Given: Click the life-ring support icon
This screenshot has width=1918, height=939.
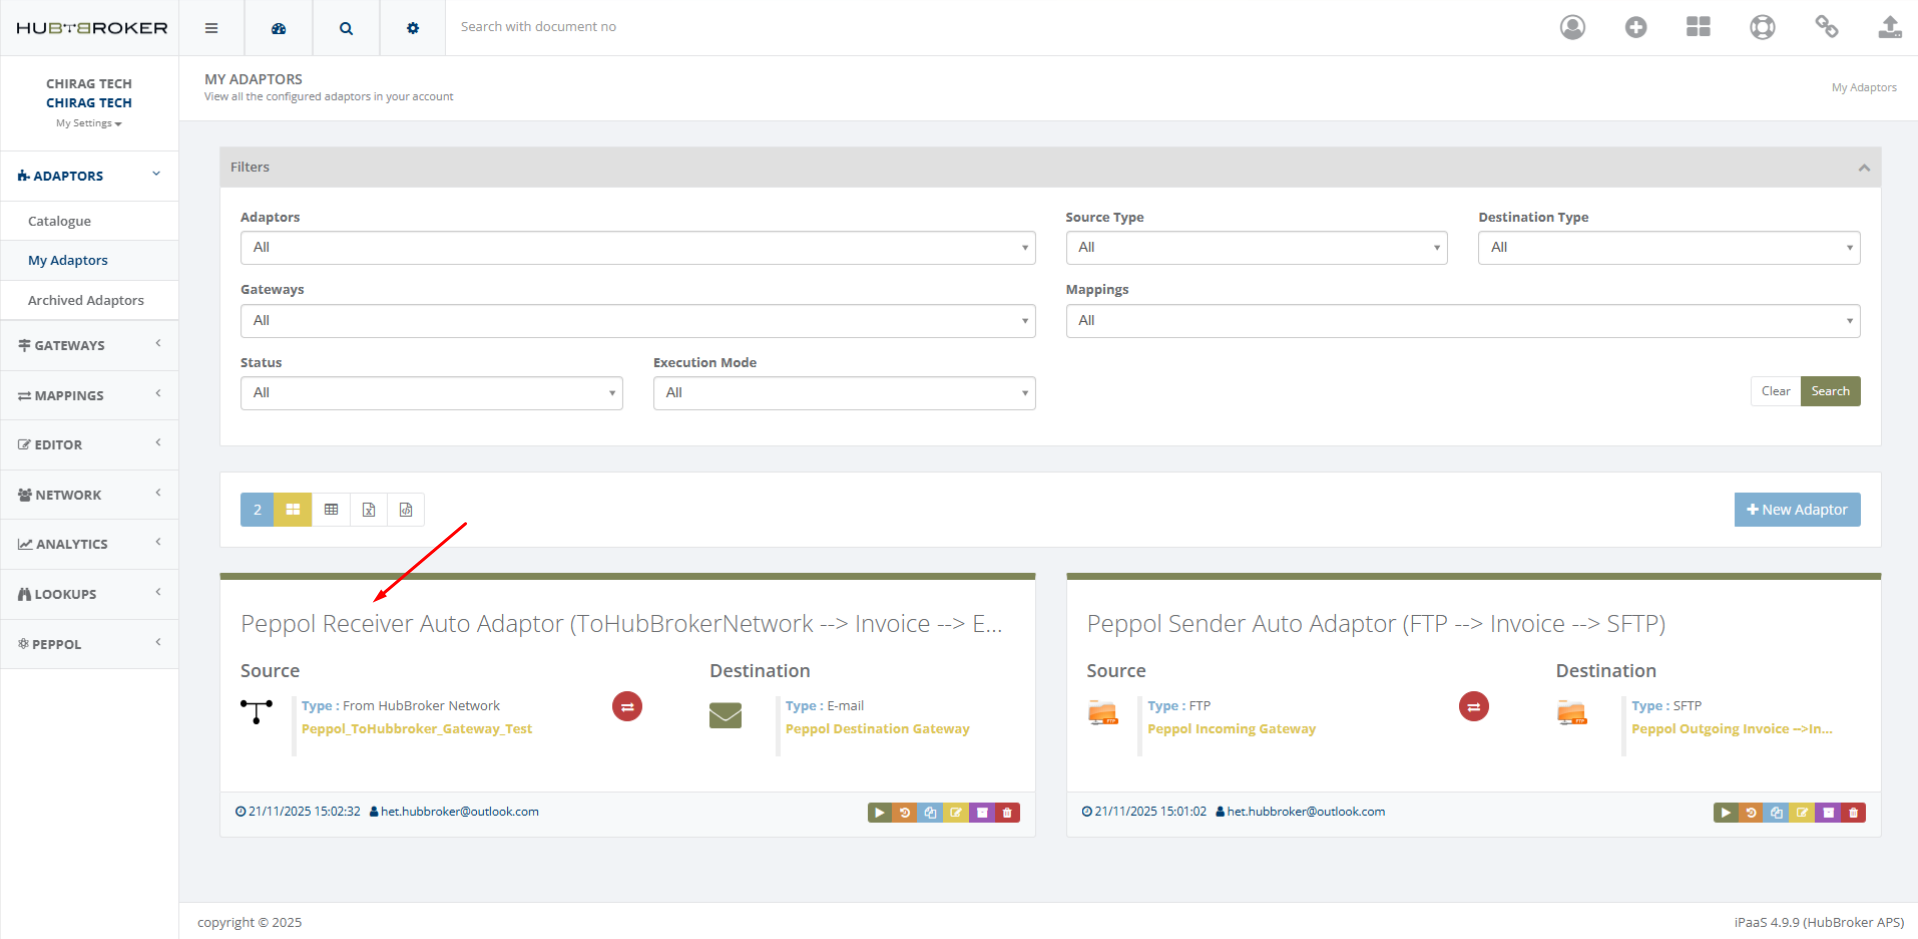Looking at the screenshot, I should (x=1762, y=27).
